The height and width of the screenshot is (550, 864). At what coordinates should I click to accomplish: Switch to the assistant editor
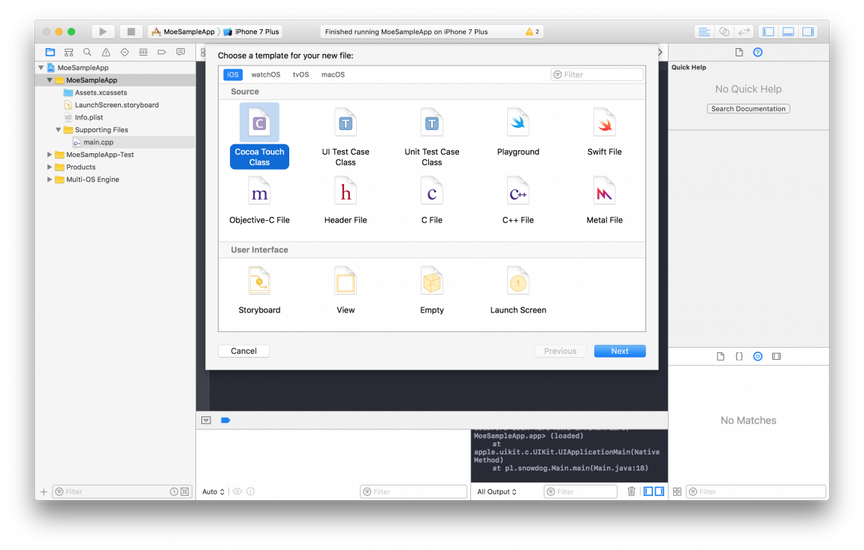(724, 31)
